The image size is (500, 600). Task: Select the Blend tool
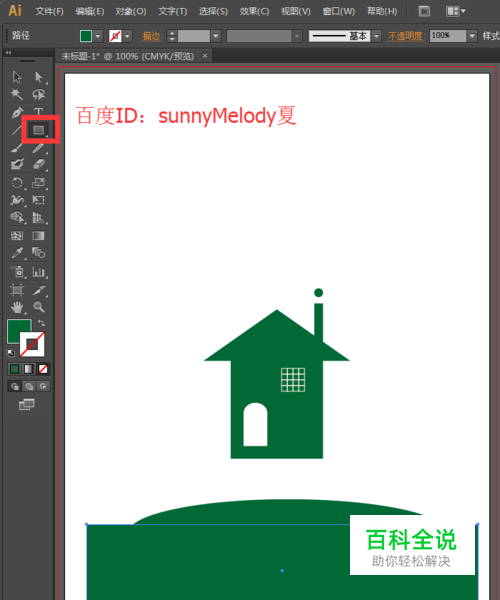coord(38,253)
